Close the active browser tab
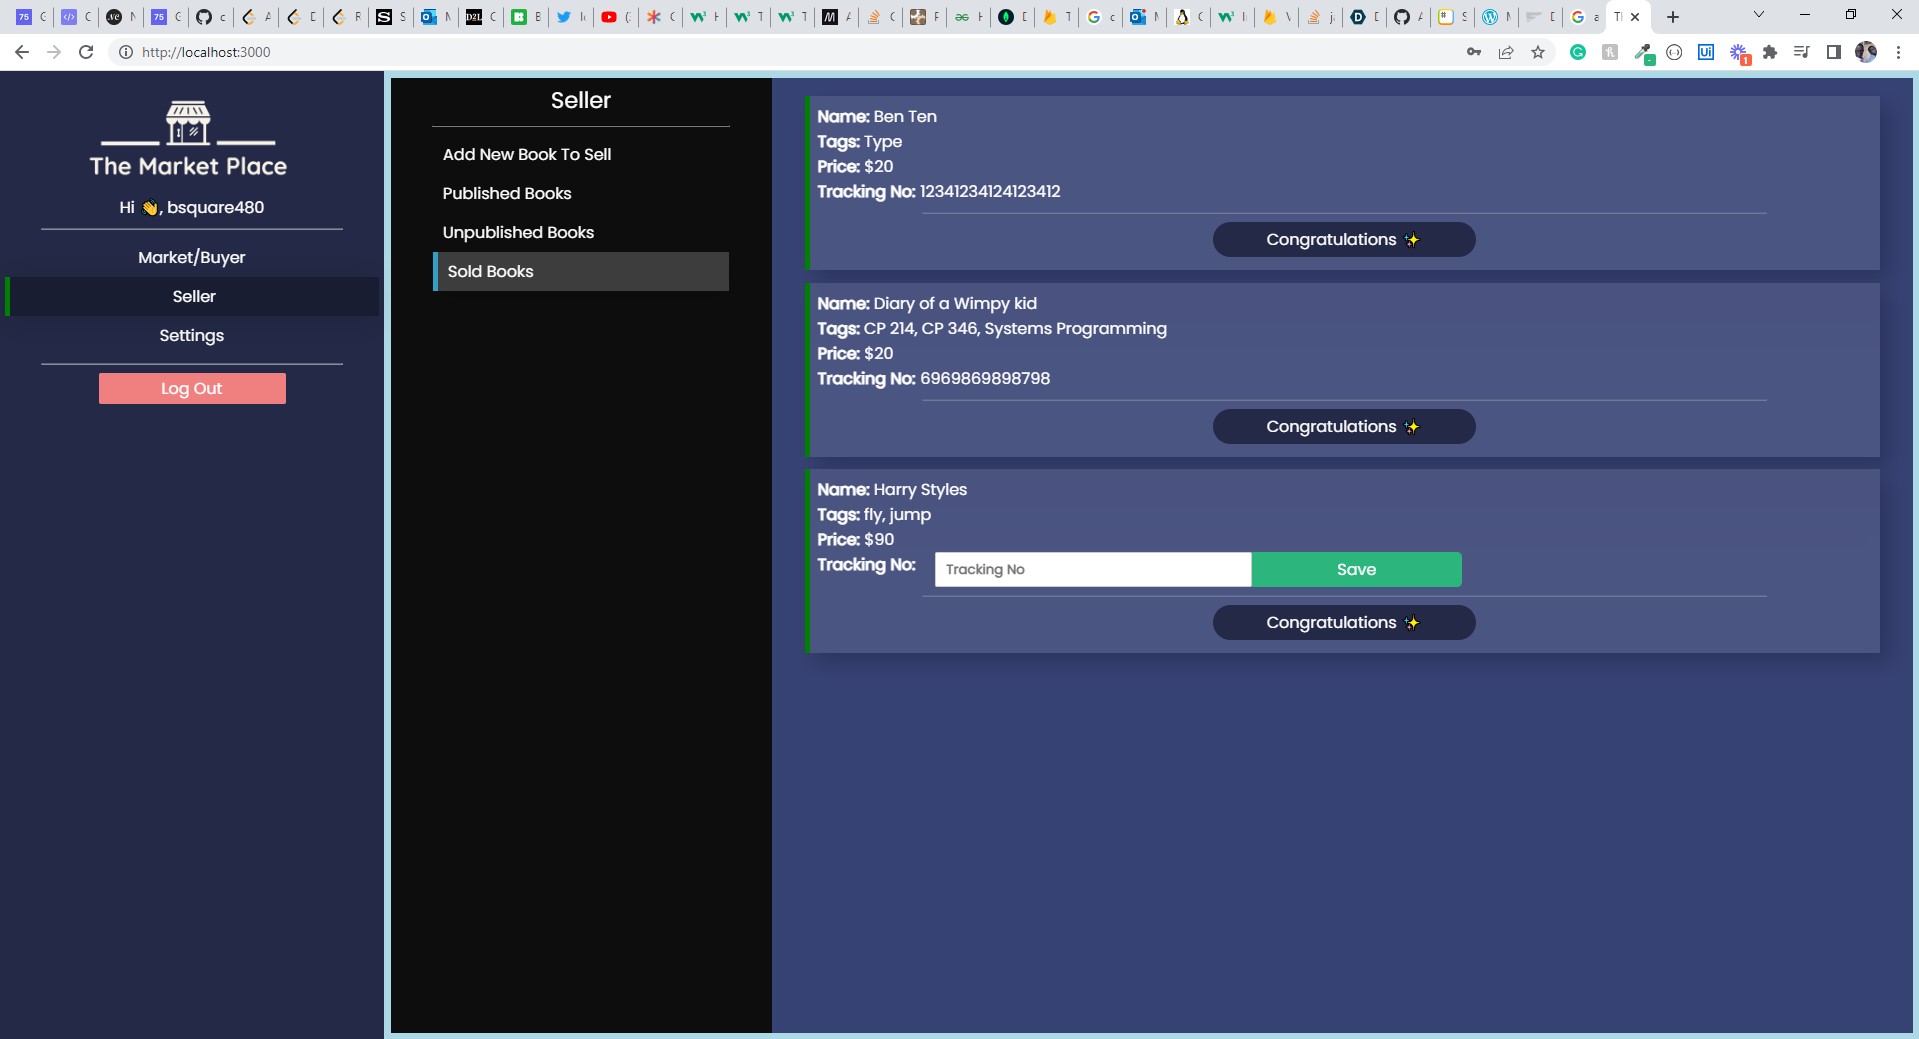The image size is (1919, 1039). tap(1635, 17)
